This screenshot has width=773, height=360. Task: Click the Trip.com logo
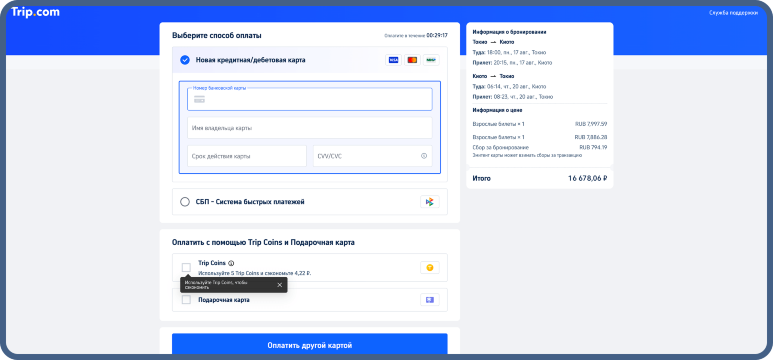(x=35, y=12)
